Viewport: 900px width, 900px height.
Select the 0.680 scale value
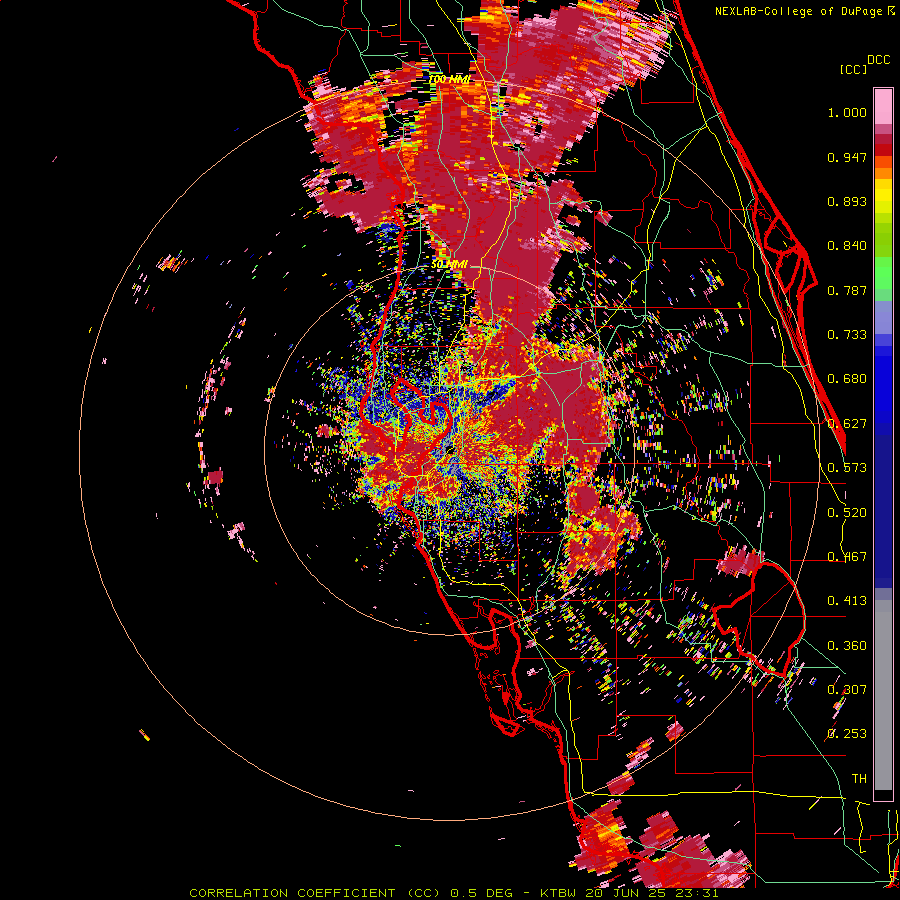847,379
